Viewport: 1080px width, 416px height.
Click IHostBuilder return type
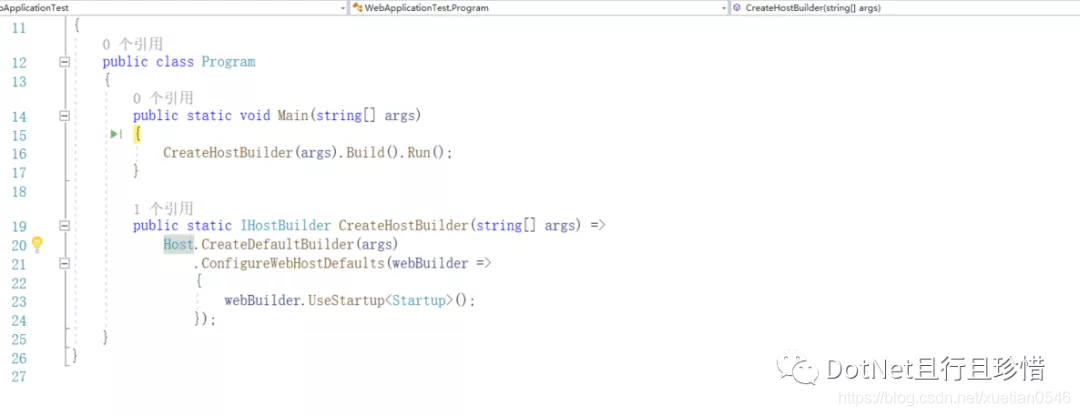(286, 225)
